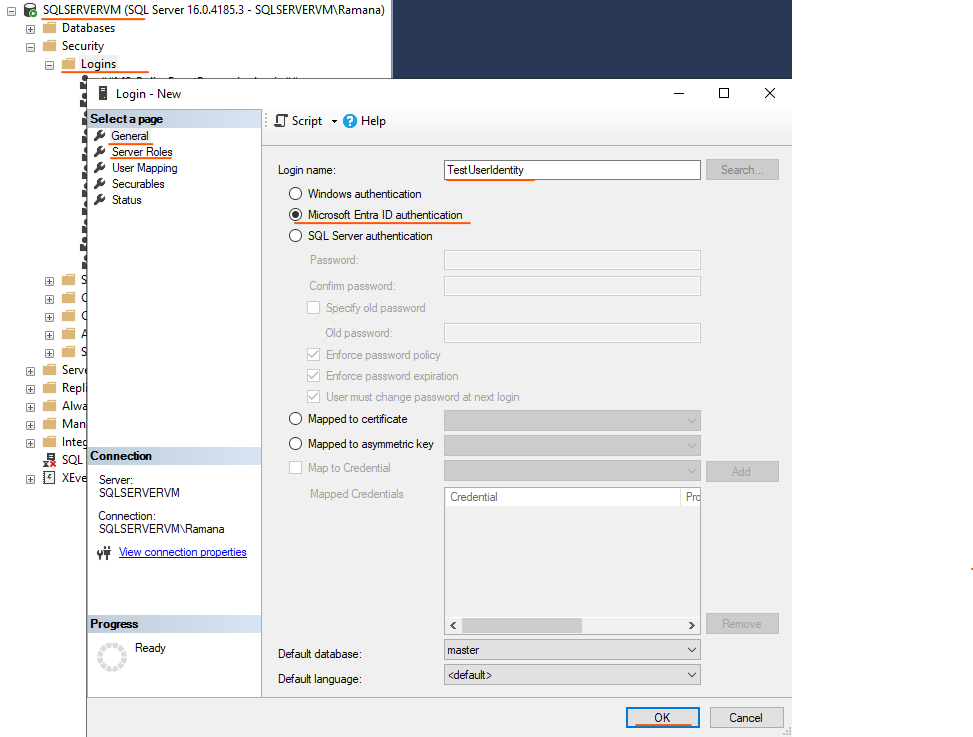
Task: Click the Login - New dialog title icon
Action: [x=104, y=94]
